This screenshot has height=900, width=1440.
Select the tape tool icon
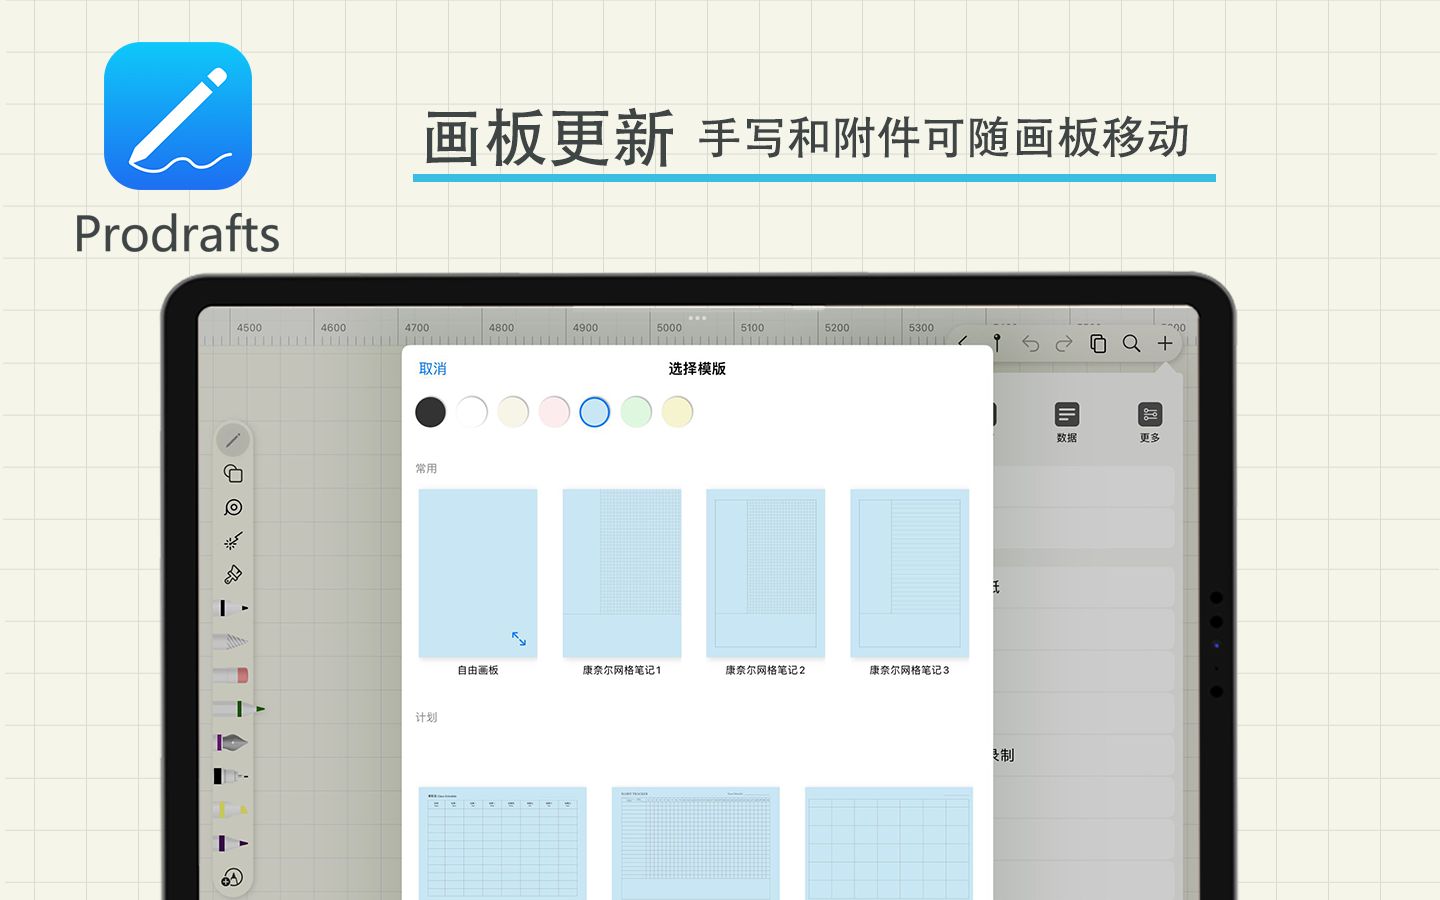pos(233,508)
